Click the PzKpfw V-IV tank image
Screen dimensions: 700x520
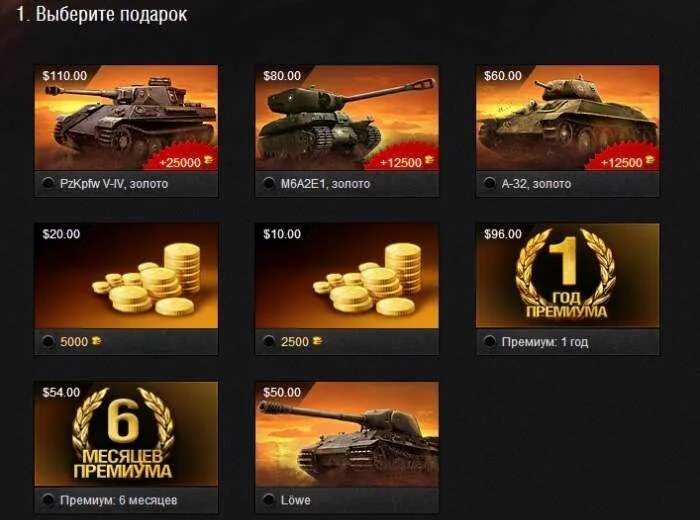(x=126, y=117)
